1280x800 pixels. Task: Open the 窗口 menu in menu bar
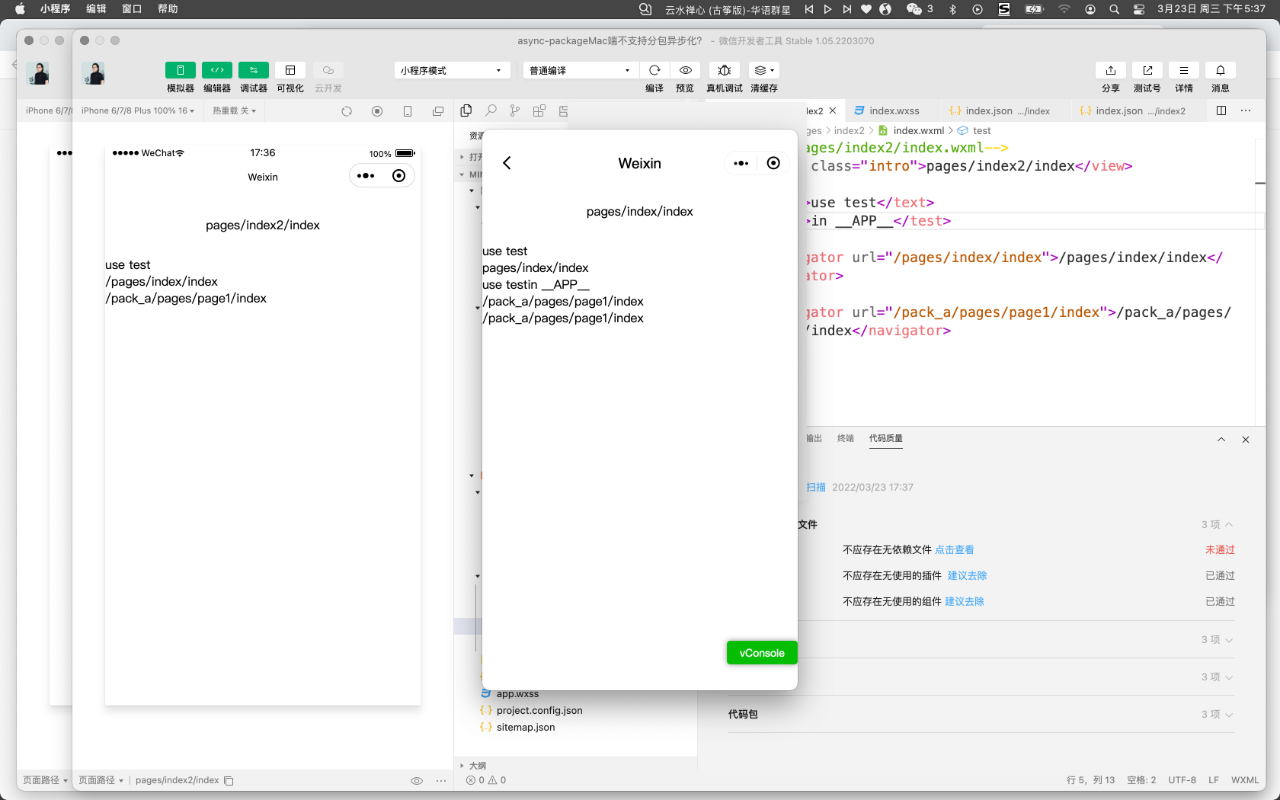point(132,9)
